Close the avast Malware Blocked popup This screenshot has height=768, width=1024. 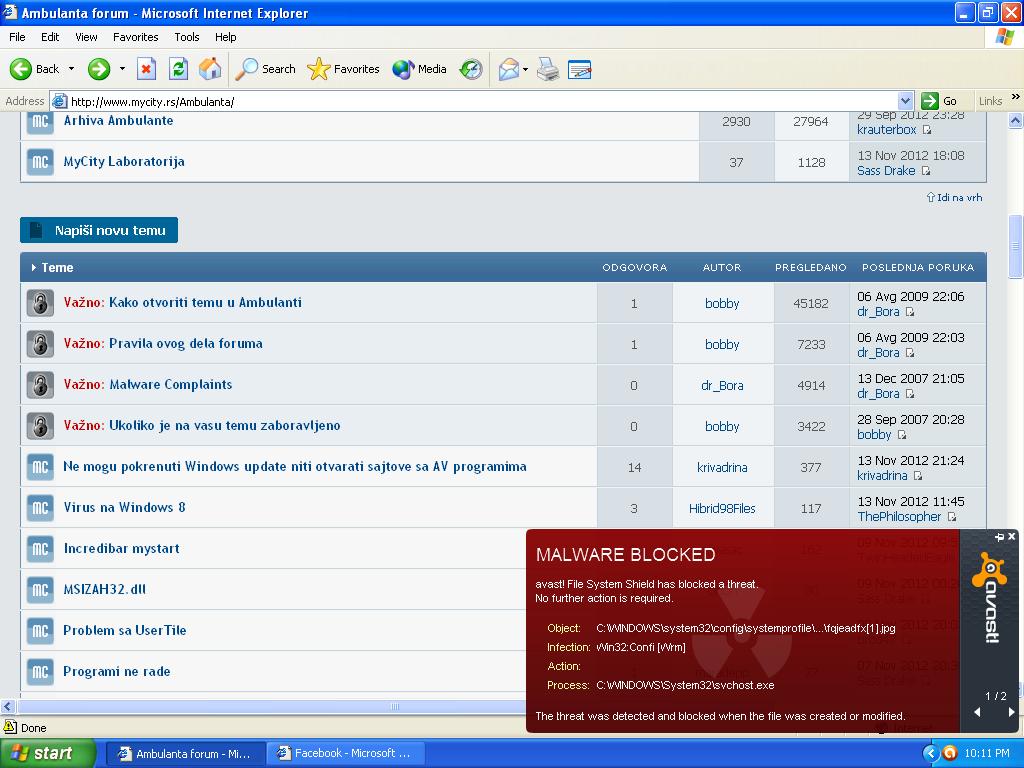tap(1012, 537)
